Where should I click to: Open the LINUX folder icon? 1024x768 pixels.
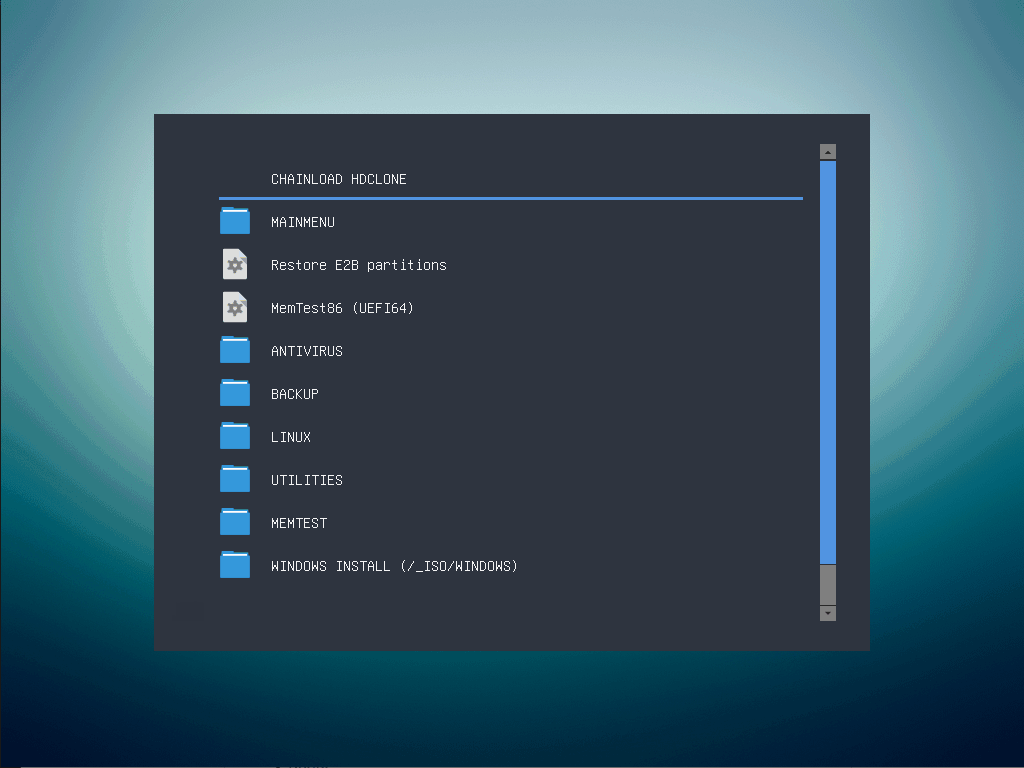[x=234, y=436]
